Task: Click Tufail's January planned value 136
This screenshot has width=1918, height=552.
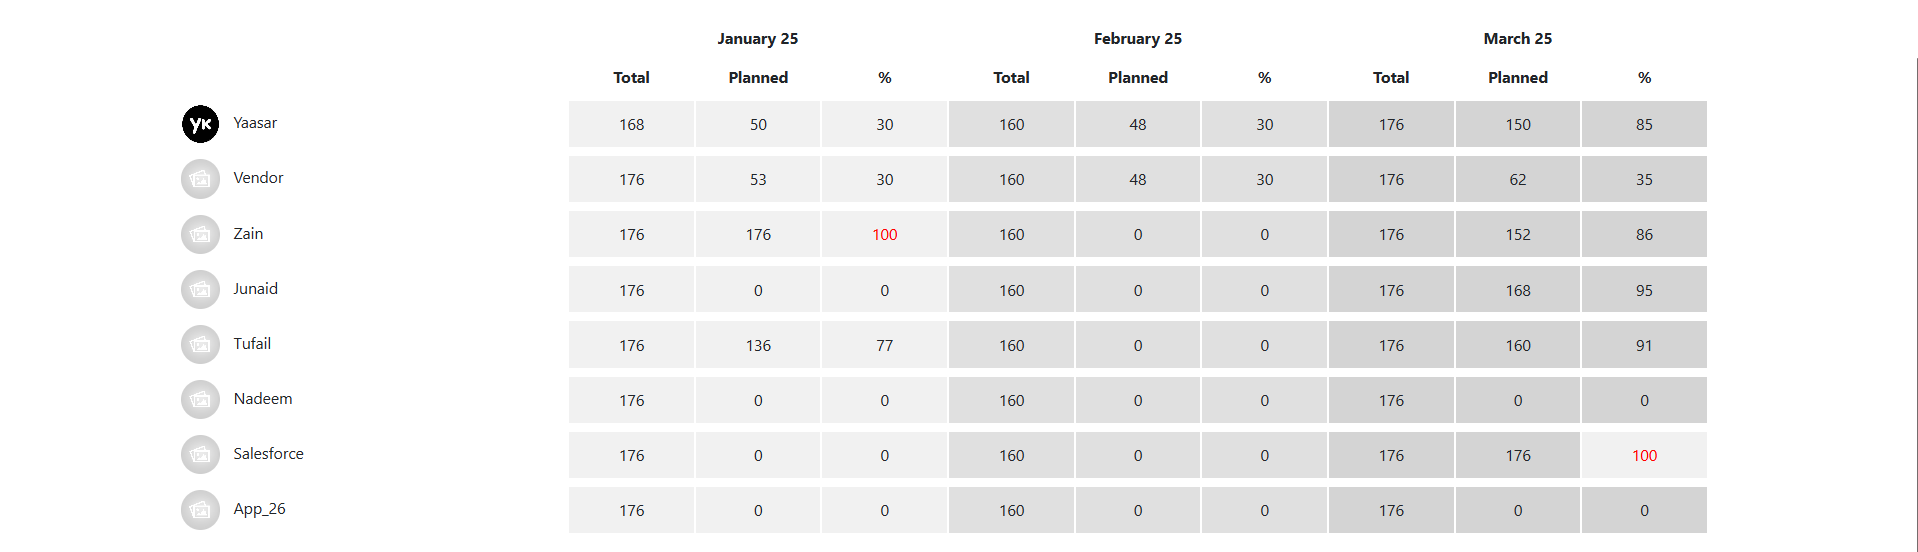Action: click(758, 345)
